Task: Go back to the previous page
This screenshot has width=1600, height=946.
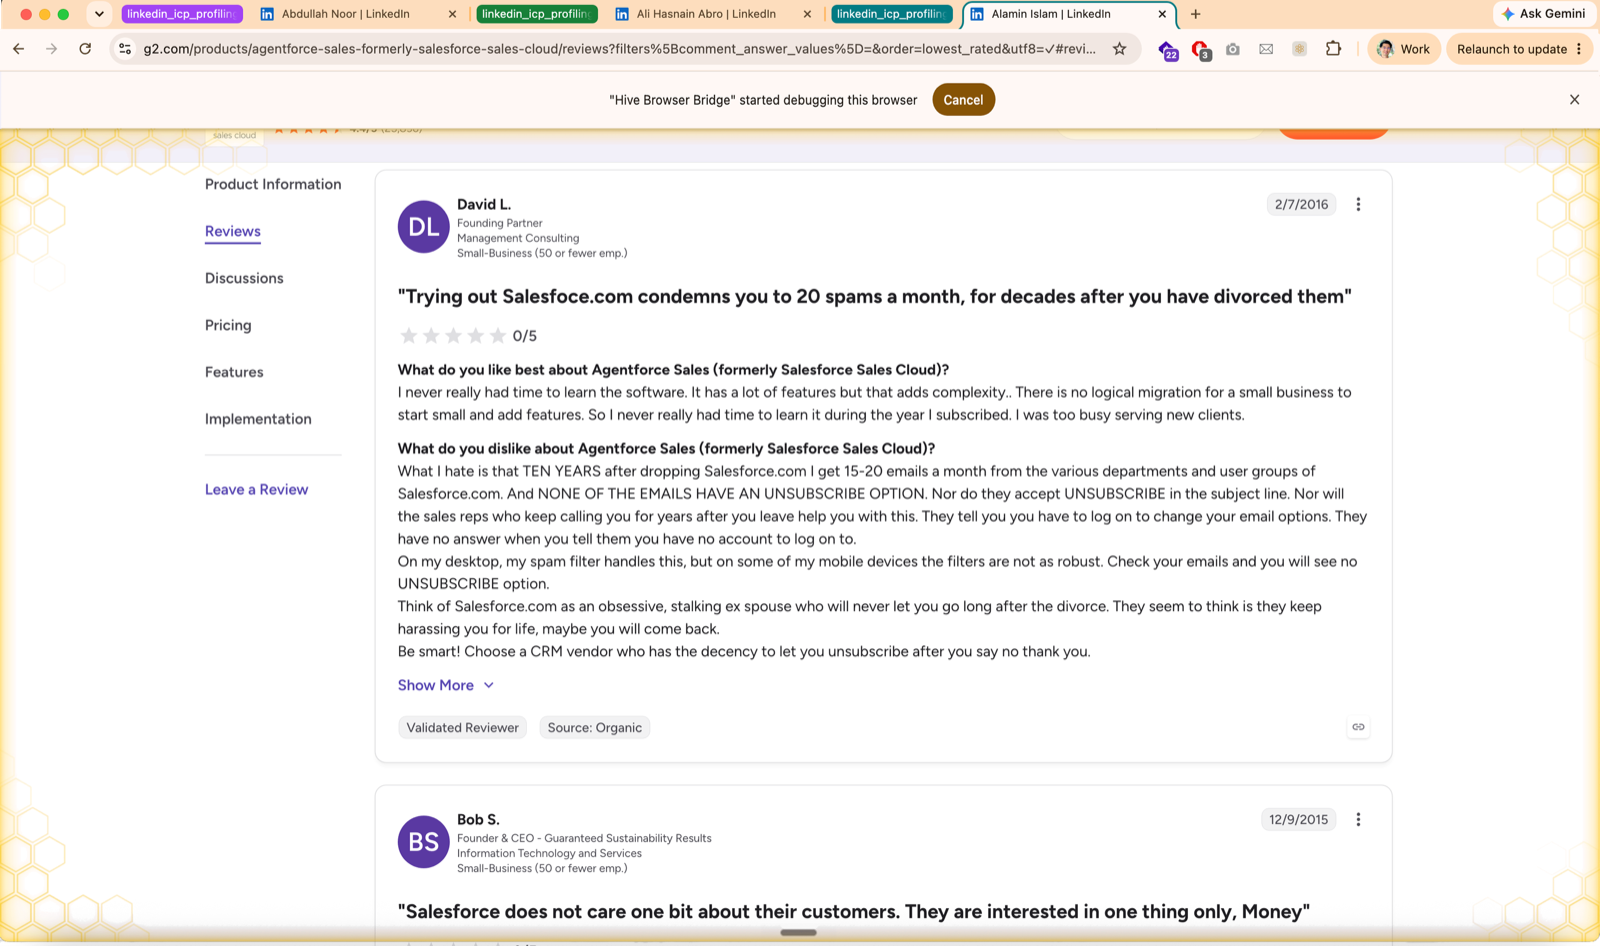Action: (x=19, y=49)
